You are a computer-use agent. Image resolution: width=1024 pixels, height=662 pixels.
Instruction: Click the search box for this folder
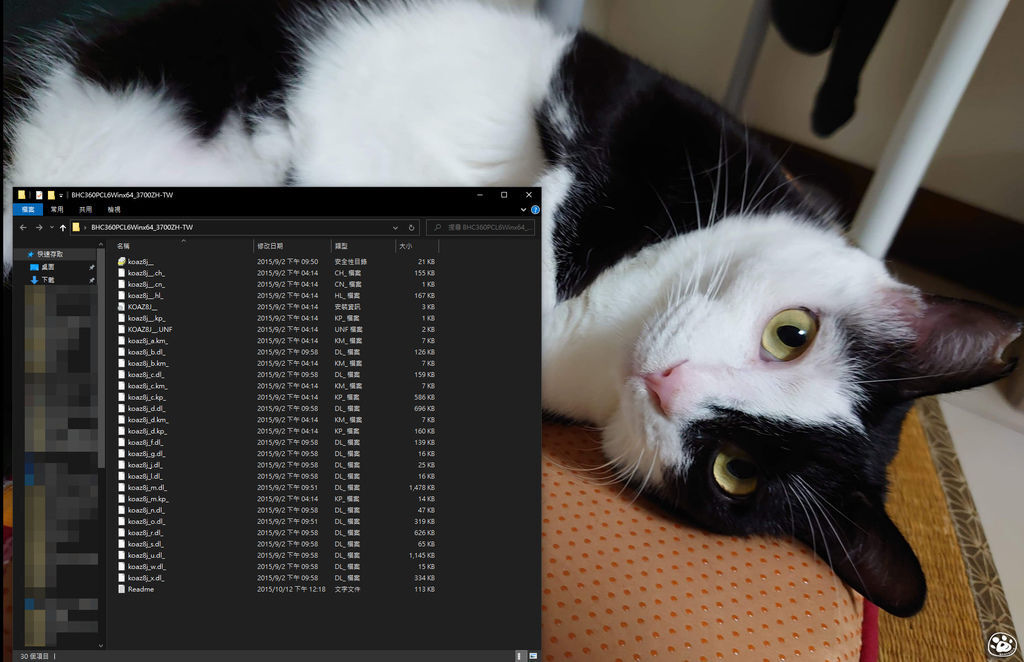481,227
